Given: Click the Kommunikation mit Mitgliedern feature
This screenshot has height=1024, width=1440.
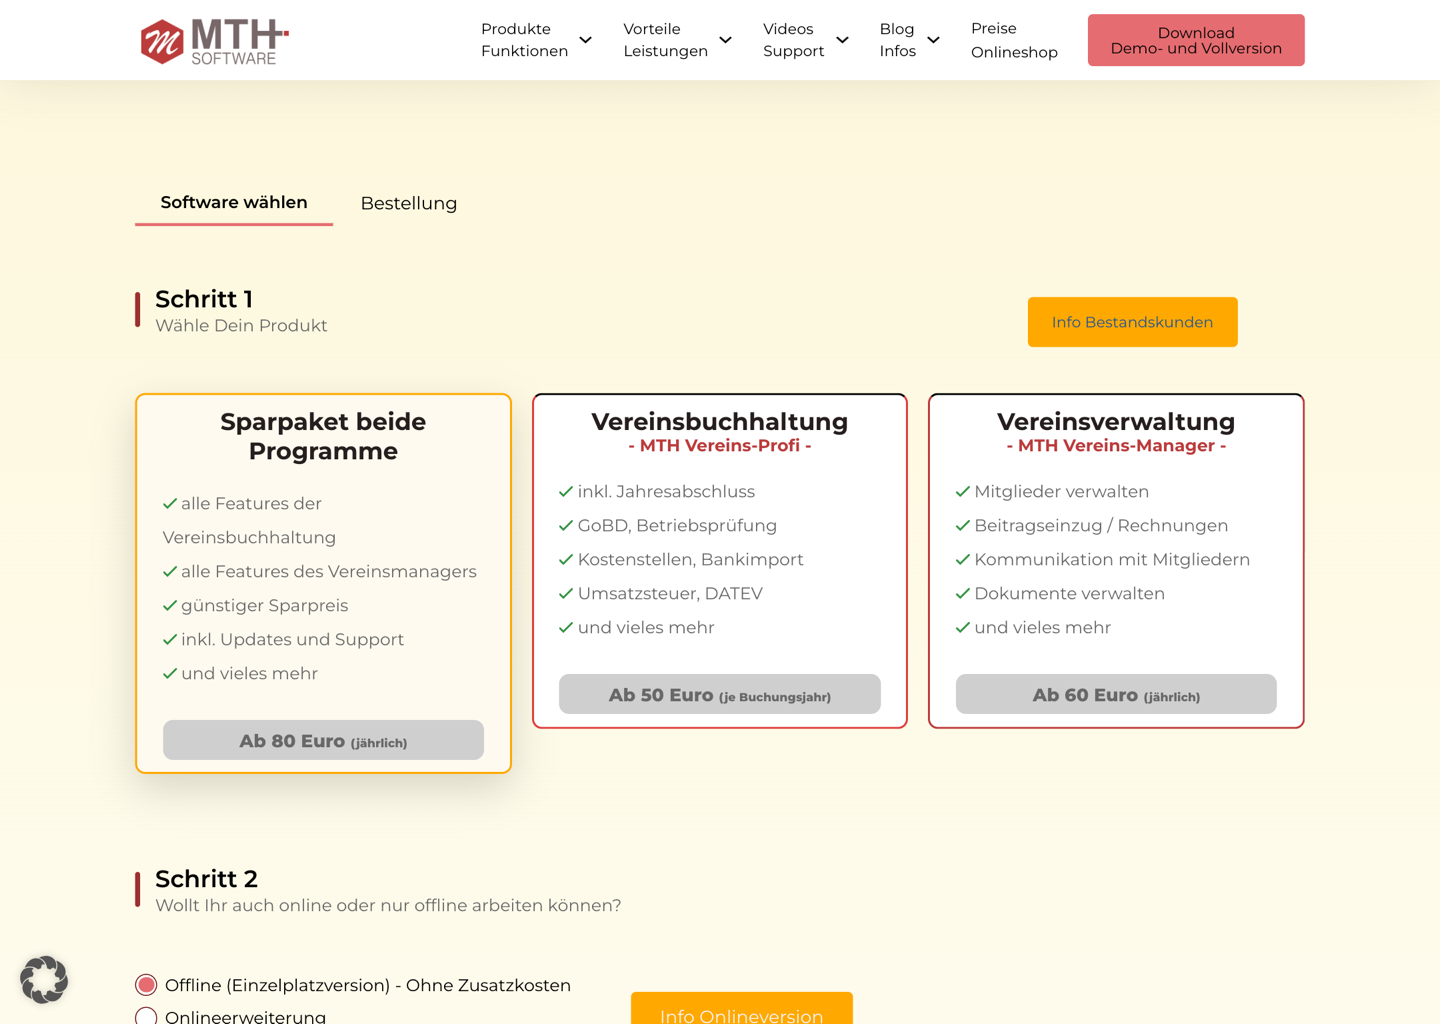Looking at the screenshot, I should coord(1112,559).
